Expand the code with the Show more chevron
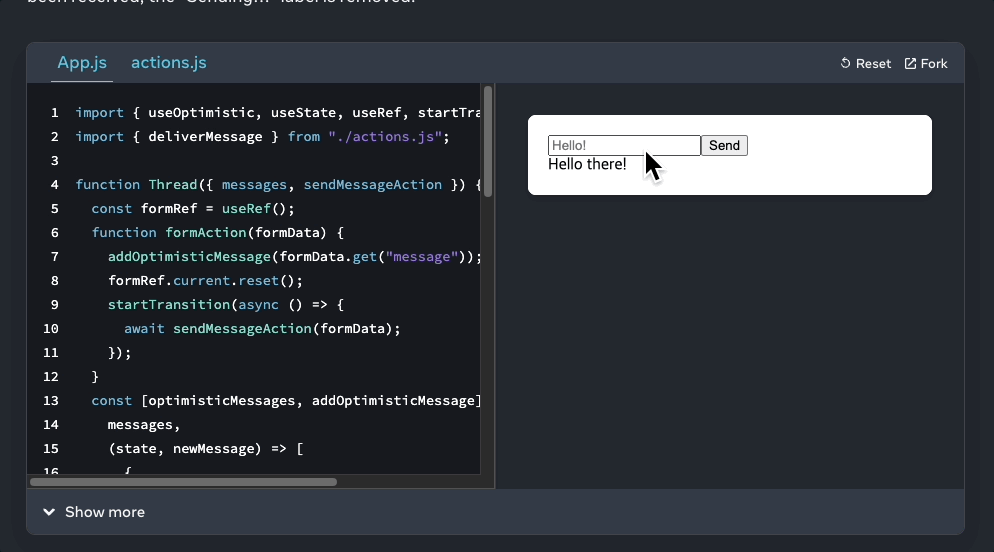 click(49, 512)
